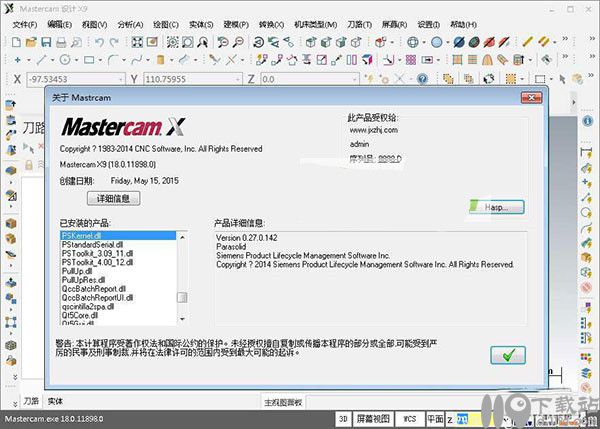This screenshot has height=429, width=600.
Task: Save the file with the floppy disk icon
Action: [46, 42]
